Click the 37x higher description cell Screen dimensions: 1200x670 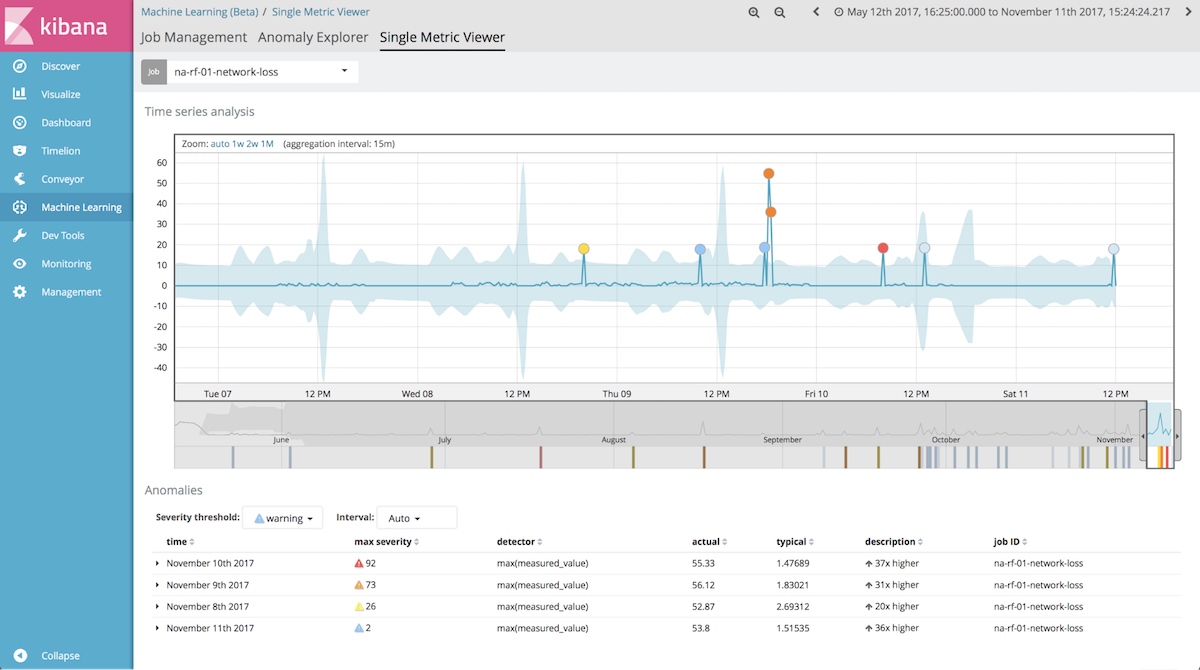tap(892, 564)
